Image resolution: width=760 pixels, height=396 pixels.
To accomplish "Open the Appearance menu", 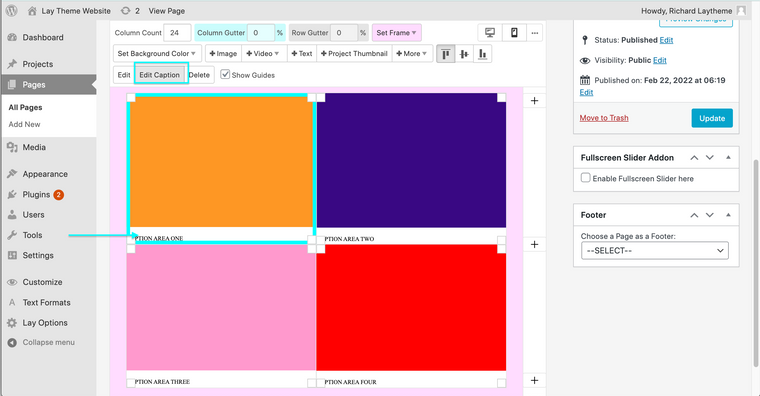I will (x=45, y=174).
